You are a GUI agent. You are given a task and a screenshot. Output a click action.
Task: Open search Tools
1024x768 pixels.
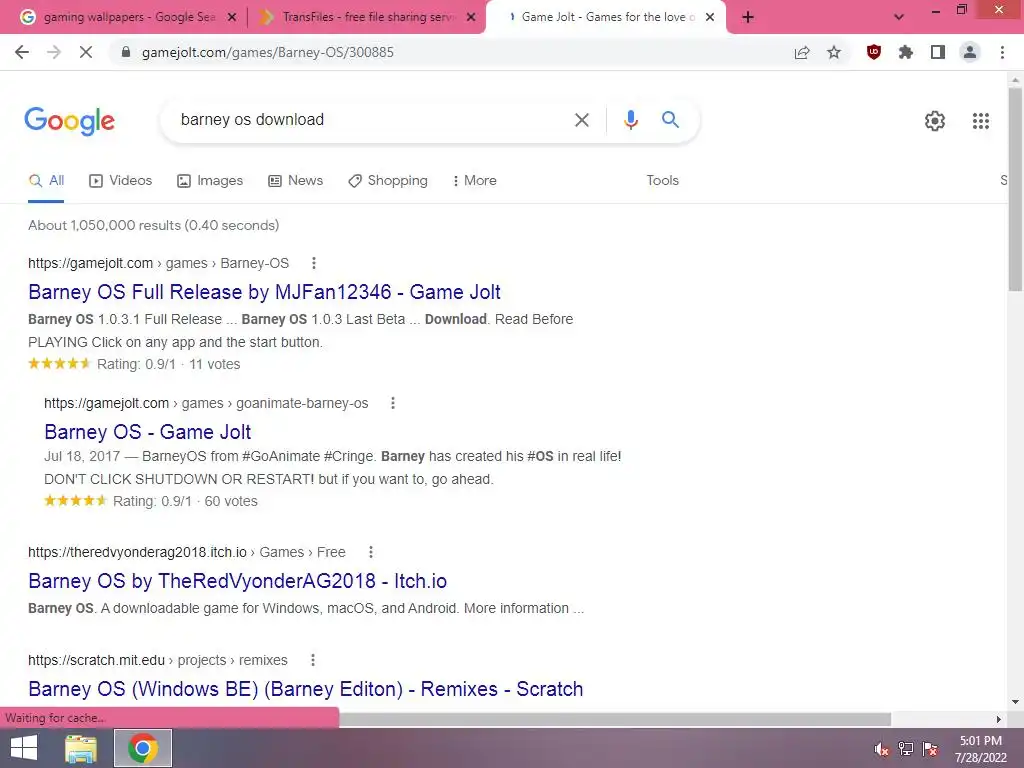click(662, 181)
